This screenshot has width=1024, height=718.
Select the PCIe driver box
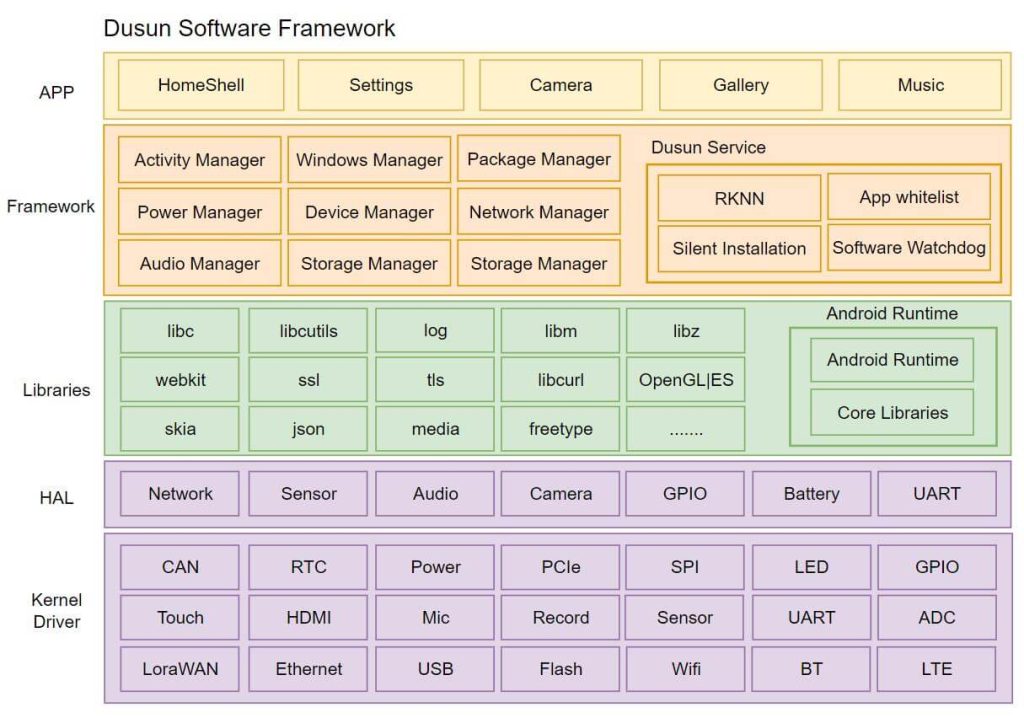[560, 567]
